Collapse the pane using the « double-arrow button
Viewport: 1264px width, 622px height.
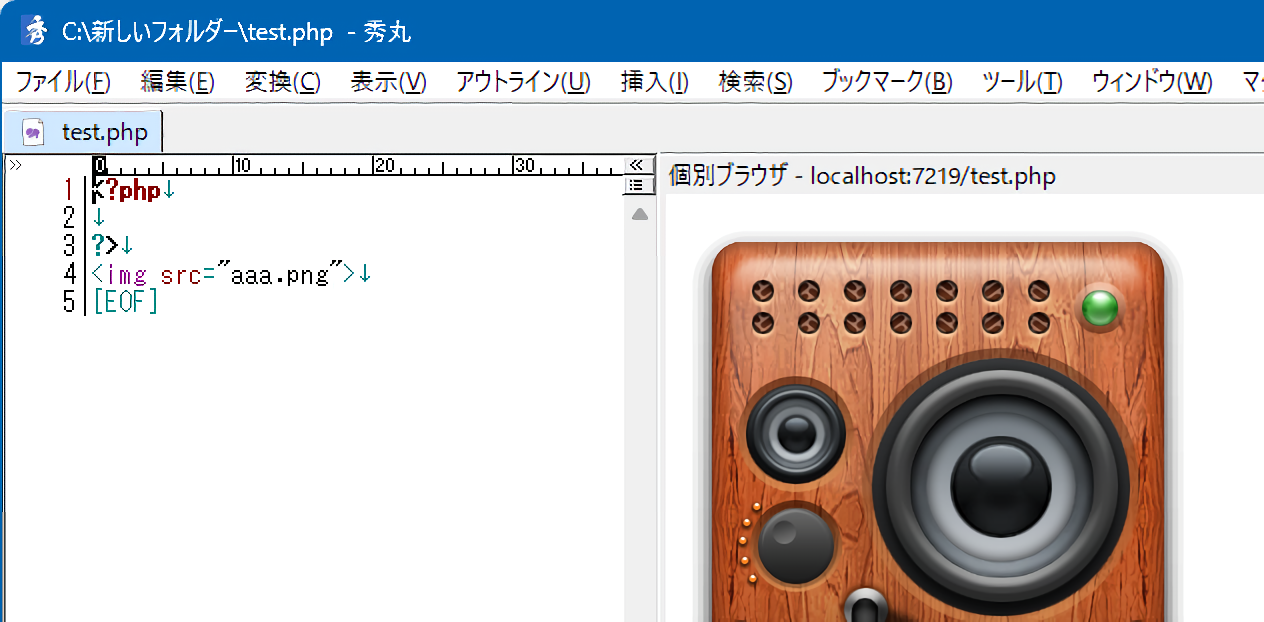(635, 165)
